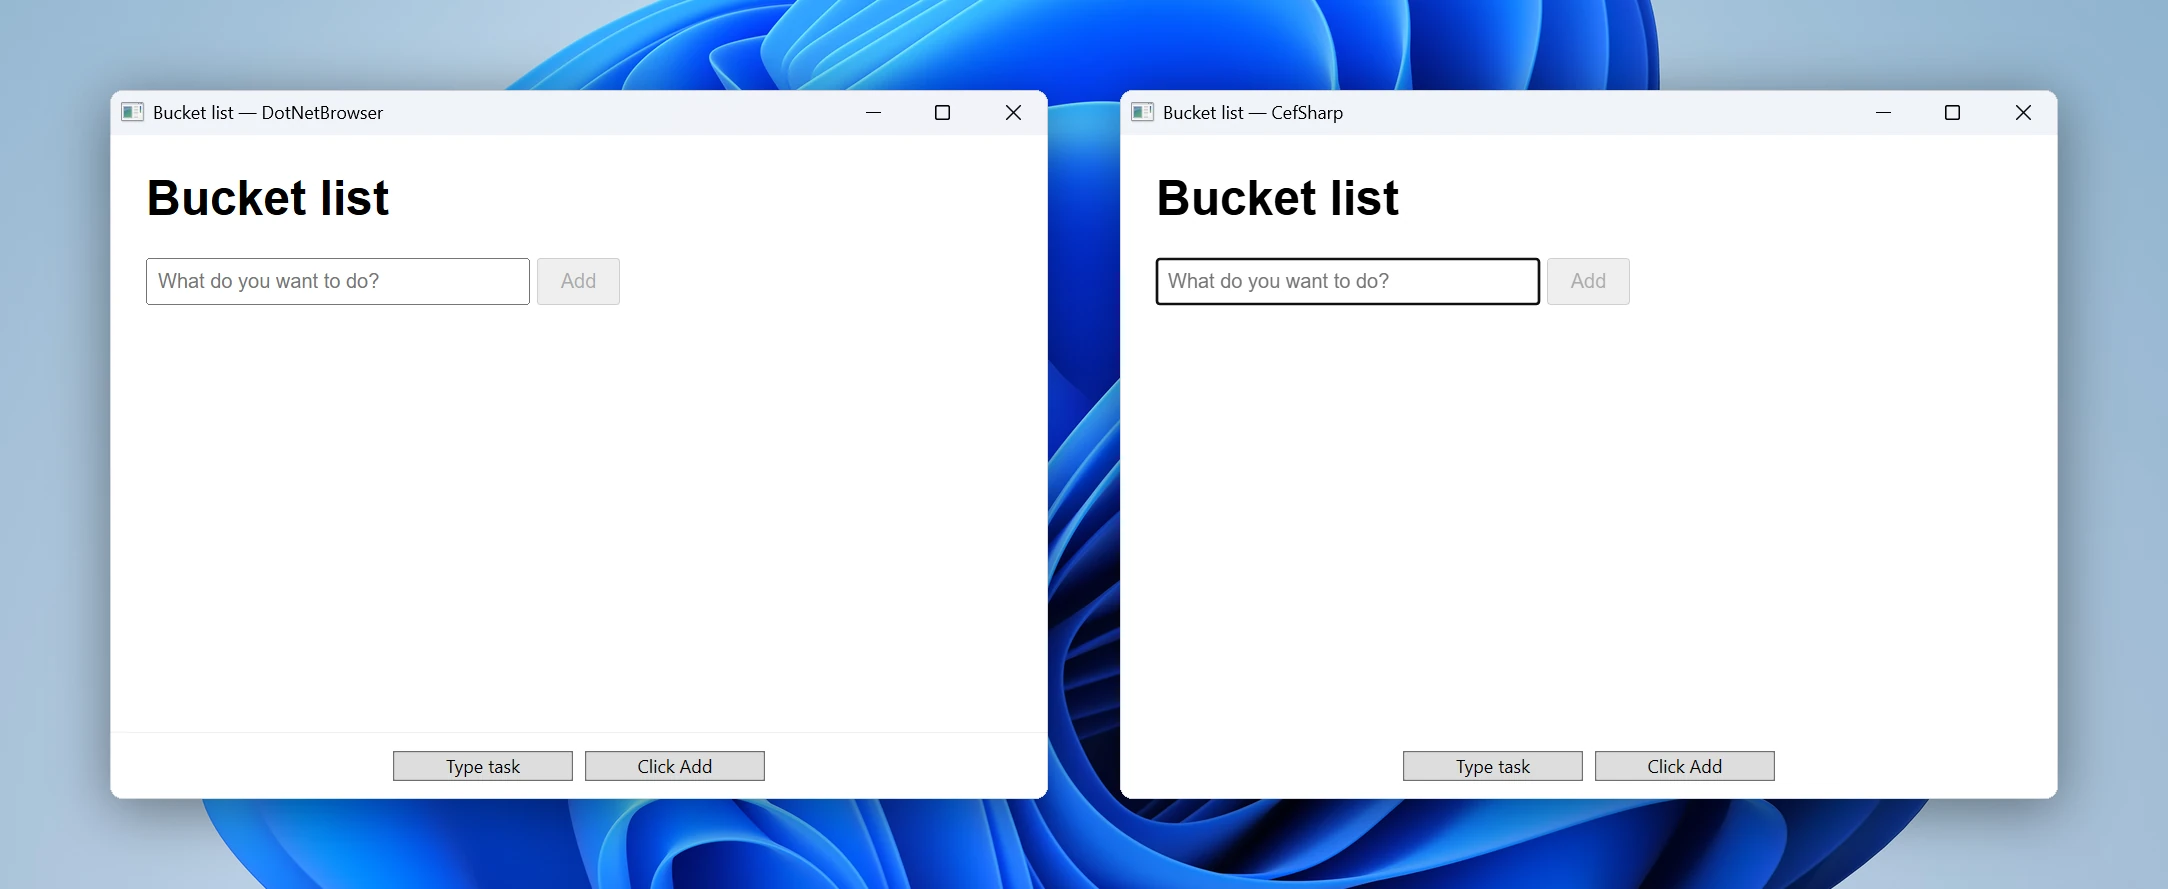2168x889 pixels.
Task: Maximize the CefSharp window
Action: pyautogui.click(x=1952, y=112)
